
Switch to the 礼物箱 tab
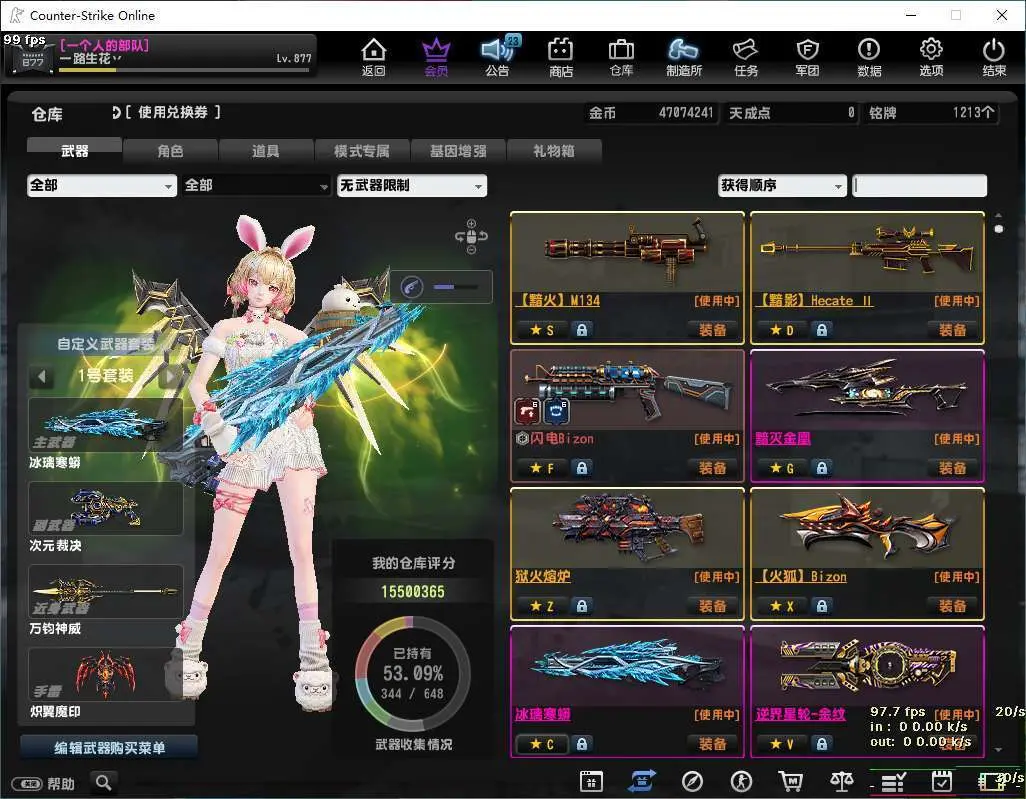(x=554, y=151)
